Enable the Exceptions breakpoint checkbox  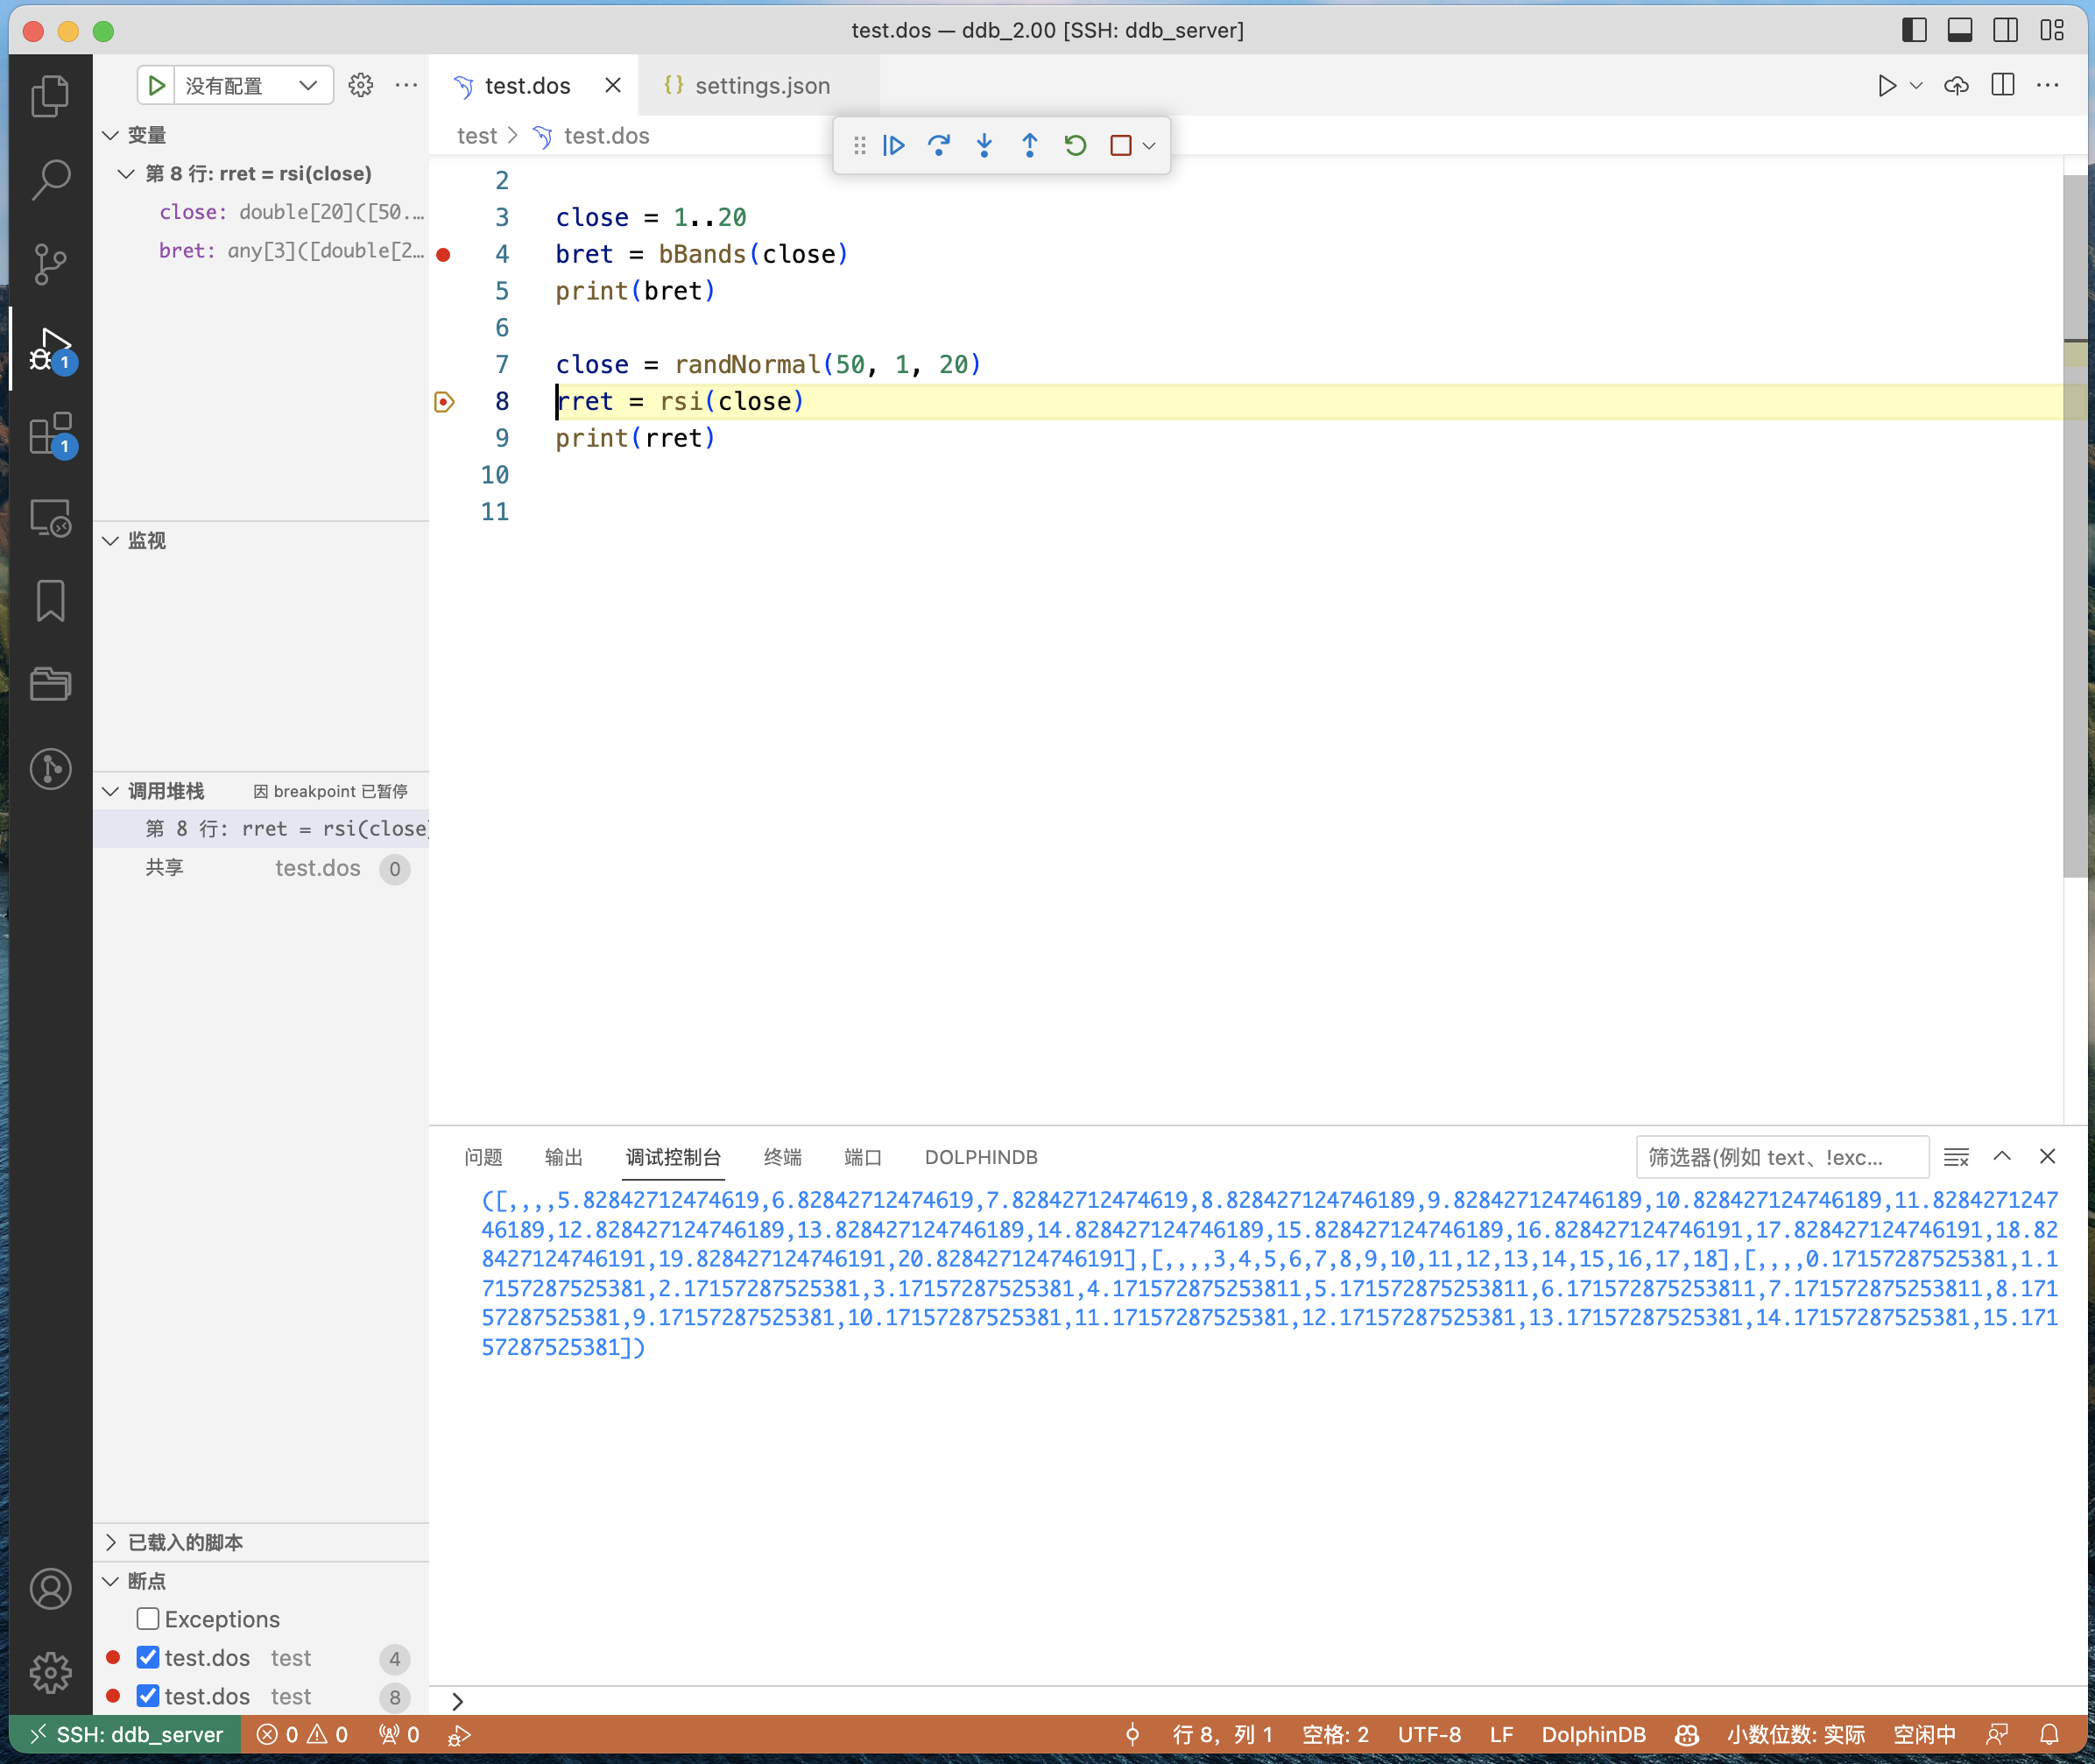tap(148, 1619)
